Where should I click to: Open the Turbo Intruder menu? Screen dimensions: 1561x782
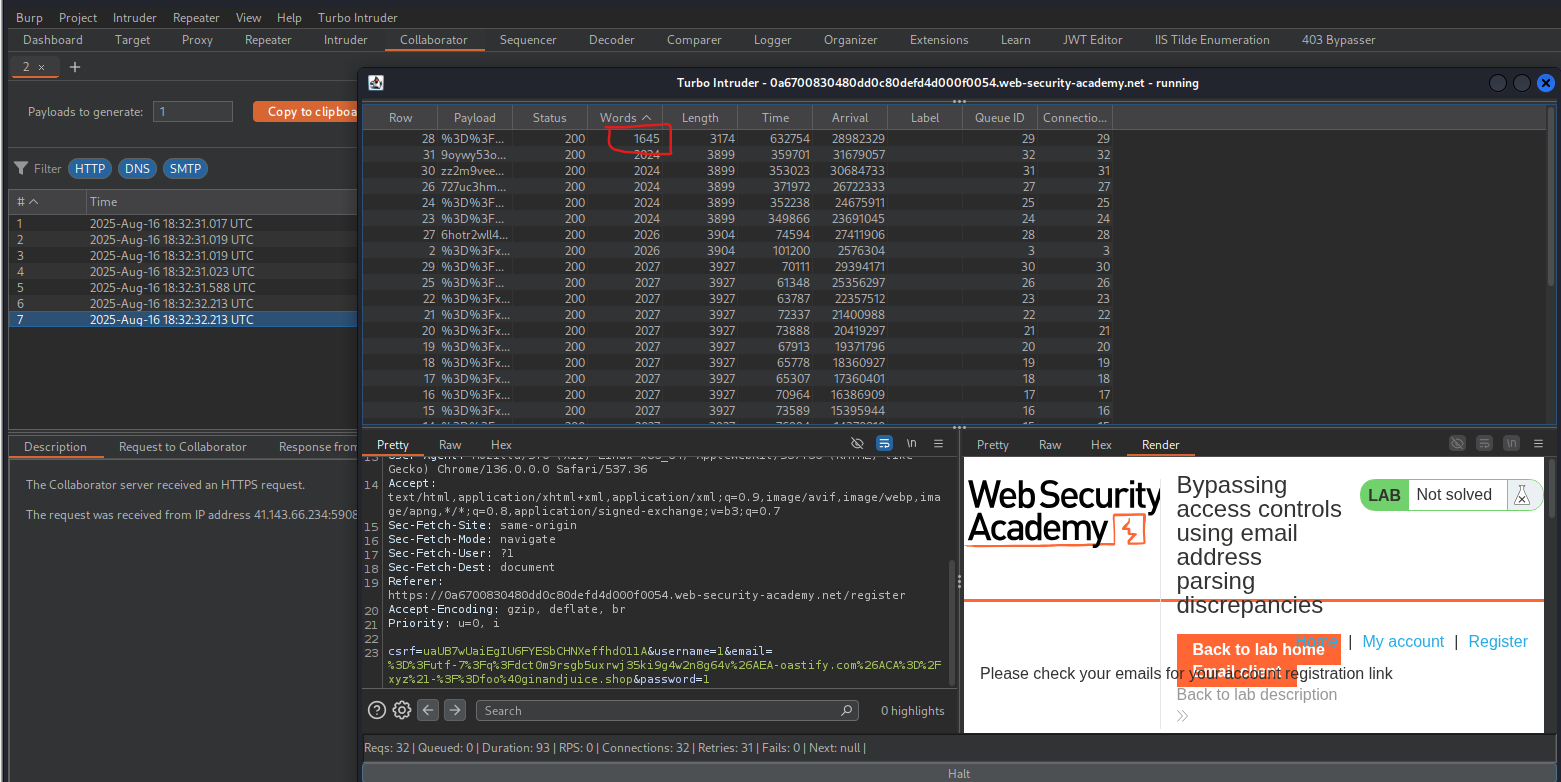click(x=357, y=17)
